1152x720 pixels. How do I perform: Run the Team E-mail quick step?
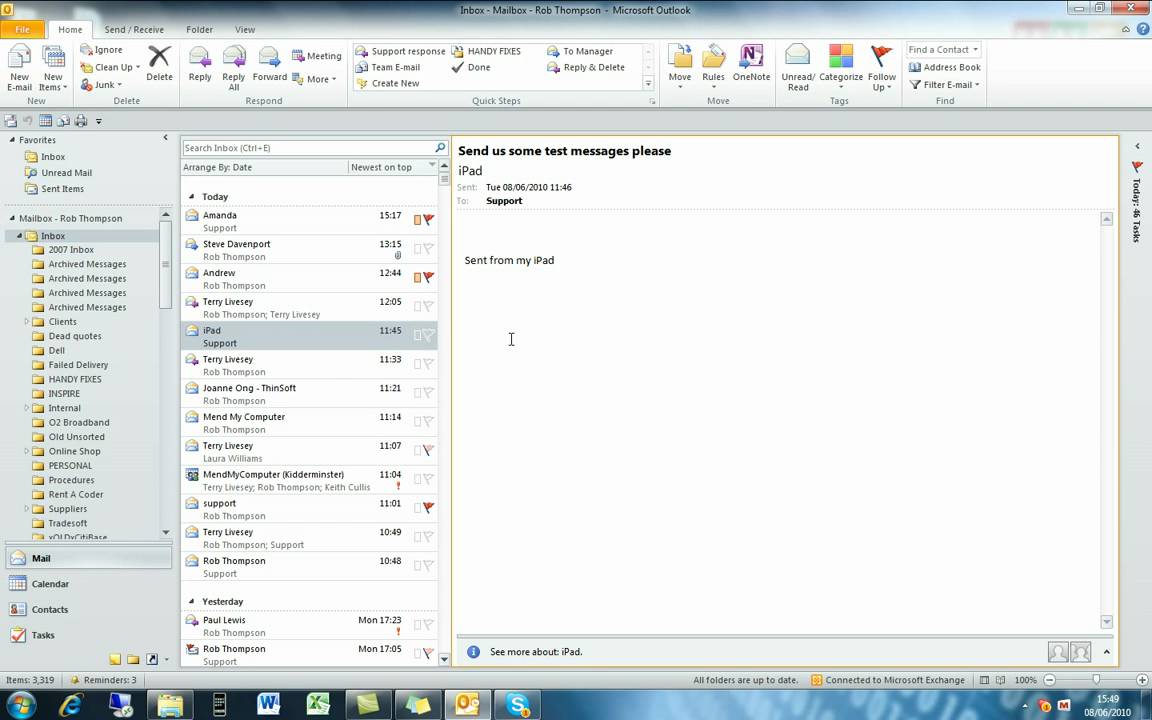tap(388, 67)
